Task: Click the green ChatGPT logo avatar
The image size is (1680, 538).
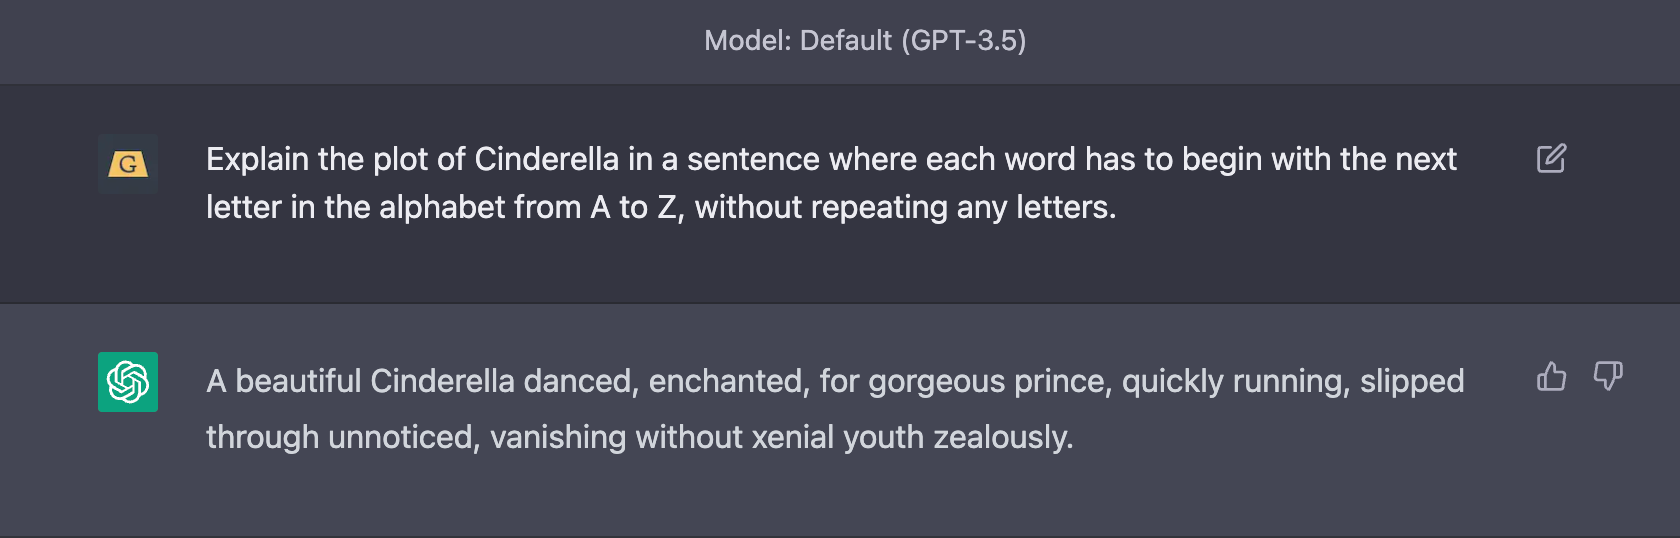Action: [128, 382]
